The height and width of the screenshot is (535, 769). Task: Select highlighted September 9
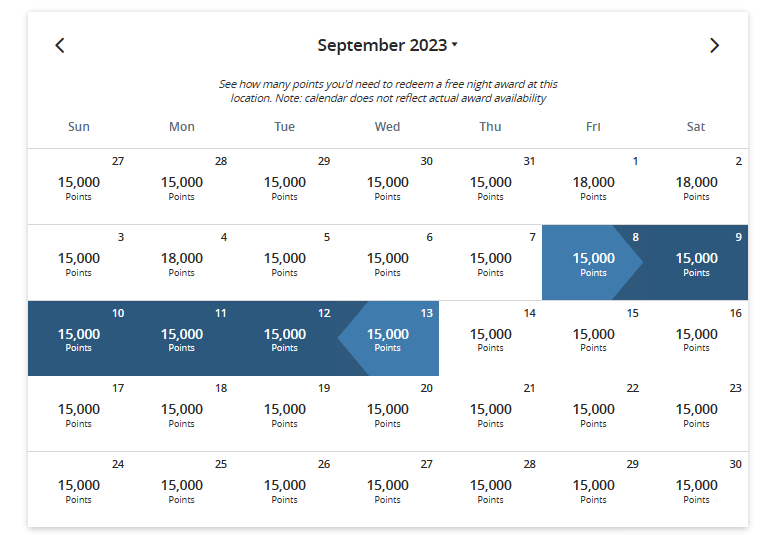click(696, 263)
